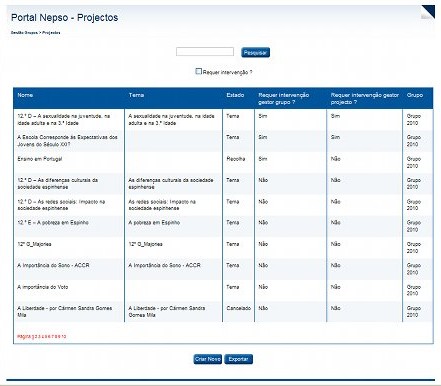
Task: Open '12.º D – As diferenças culturais' project name
Action: point(58,183)
